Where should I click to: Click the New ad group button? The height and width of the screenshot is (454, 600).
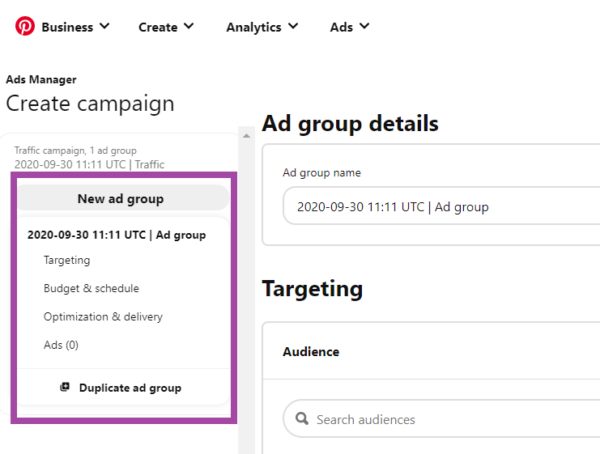pos(120,199)
